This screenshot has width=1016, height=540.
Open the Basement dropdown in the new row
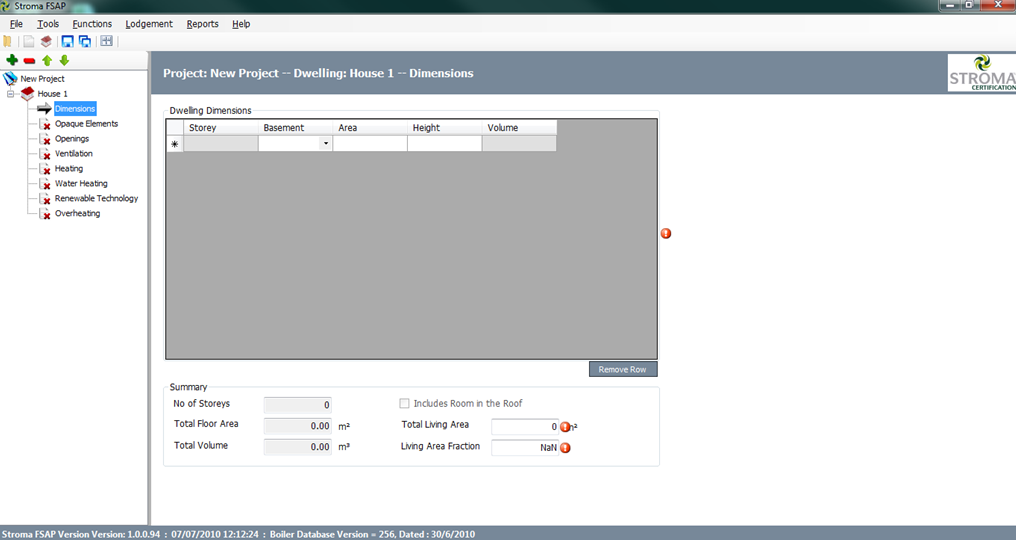point(325,144)
